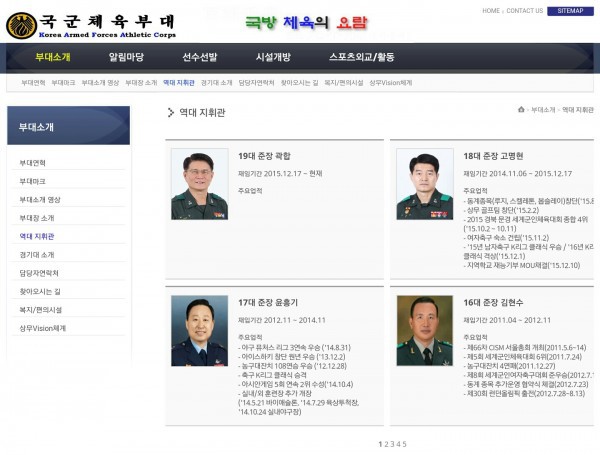Go to page 1 in pagination
Viewport: 600px width, 455px height.
click(380, 444)
